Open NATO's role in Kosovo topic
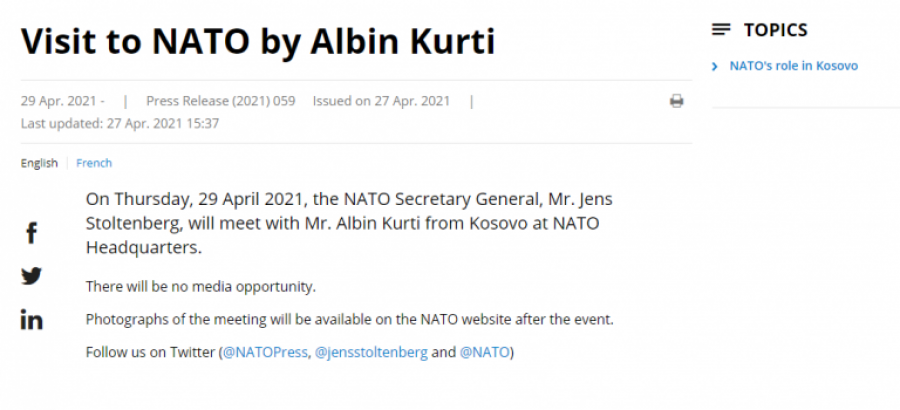The height and width of the screenshot is (410, 900). [793, 66]
